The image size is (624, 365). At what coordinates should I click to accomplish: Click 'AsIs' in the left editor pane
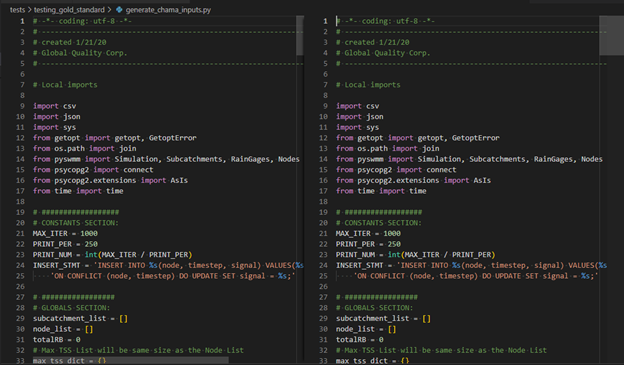click(x=179, y=180)
